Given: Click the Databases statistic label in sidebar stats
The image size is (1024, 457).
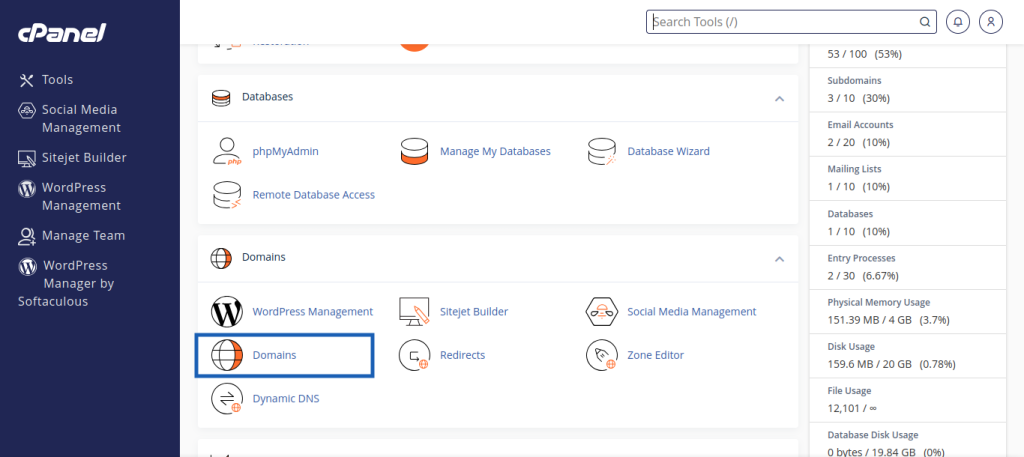Looking at the screenshot, I should point(850,213).
